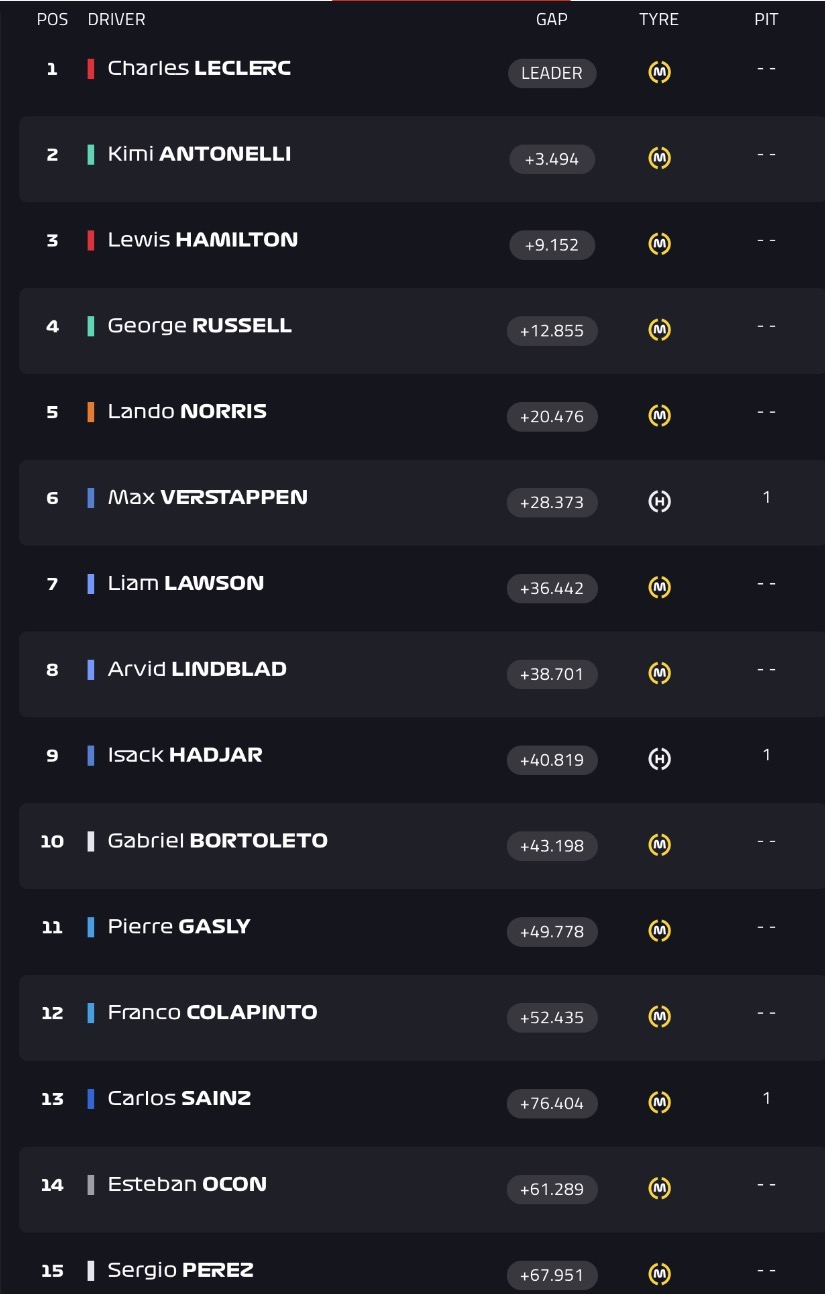Click Verstappen's hard tyre icon
Viewport: 825px width, 1294px height.
pyautogui.click(x=659, y=502)
